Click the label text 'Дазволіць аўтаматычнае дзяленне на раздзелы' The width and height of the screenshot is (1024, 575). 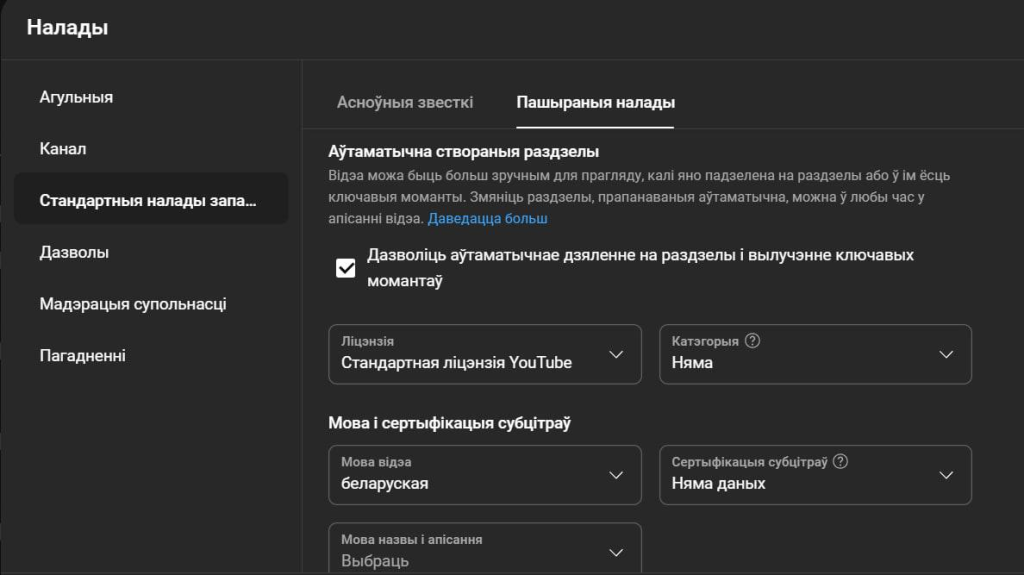coord(640,256)
